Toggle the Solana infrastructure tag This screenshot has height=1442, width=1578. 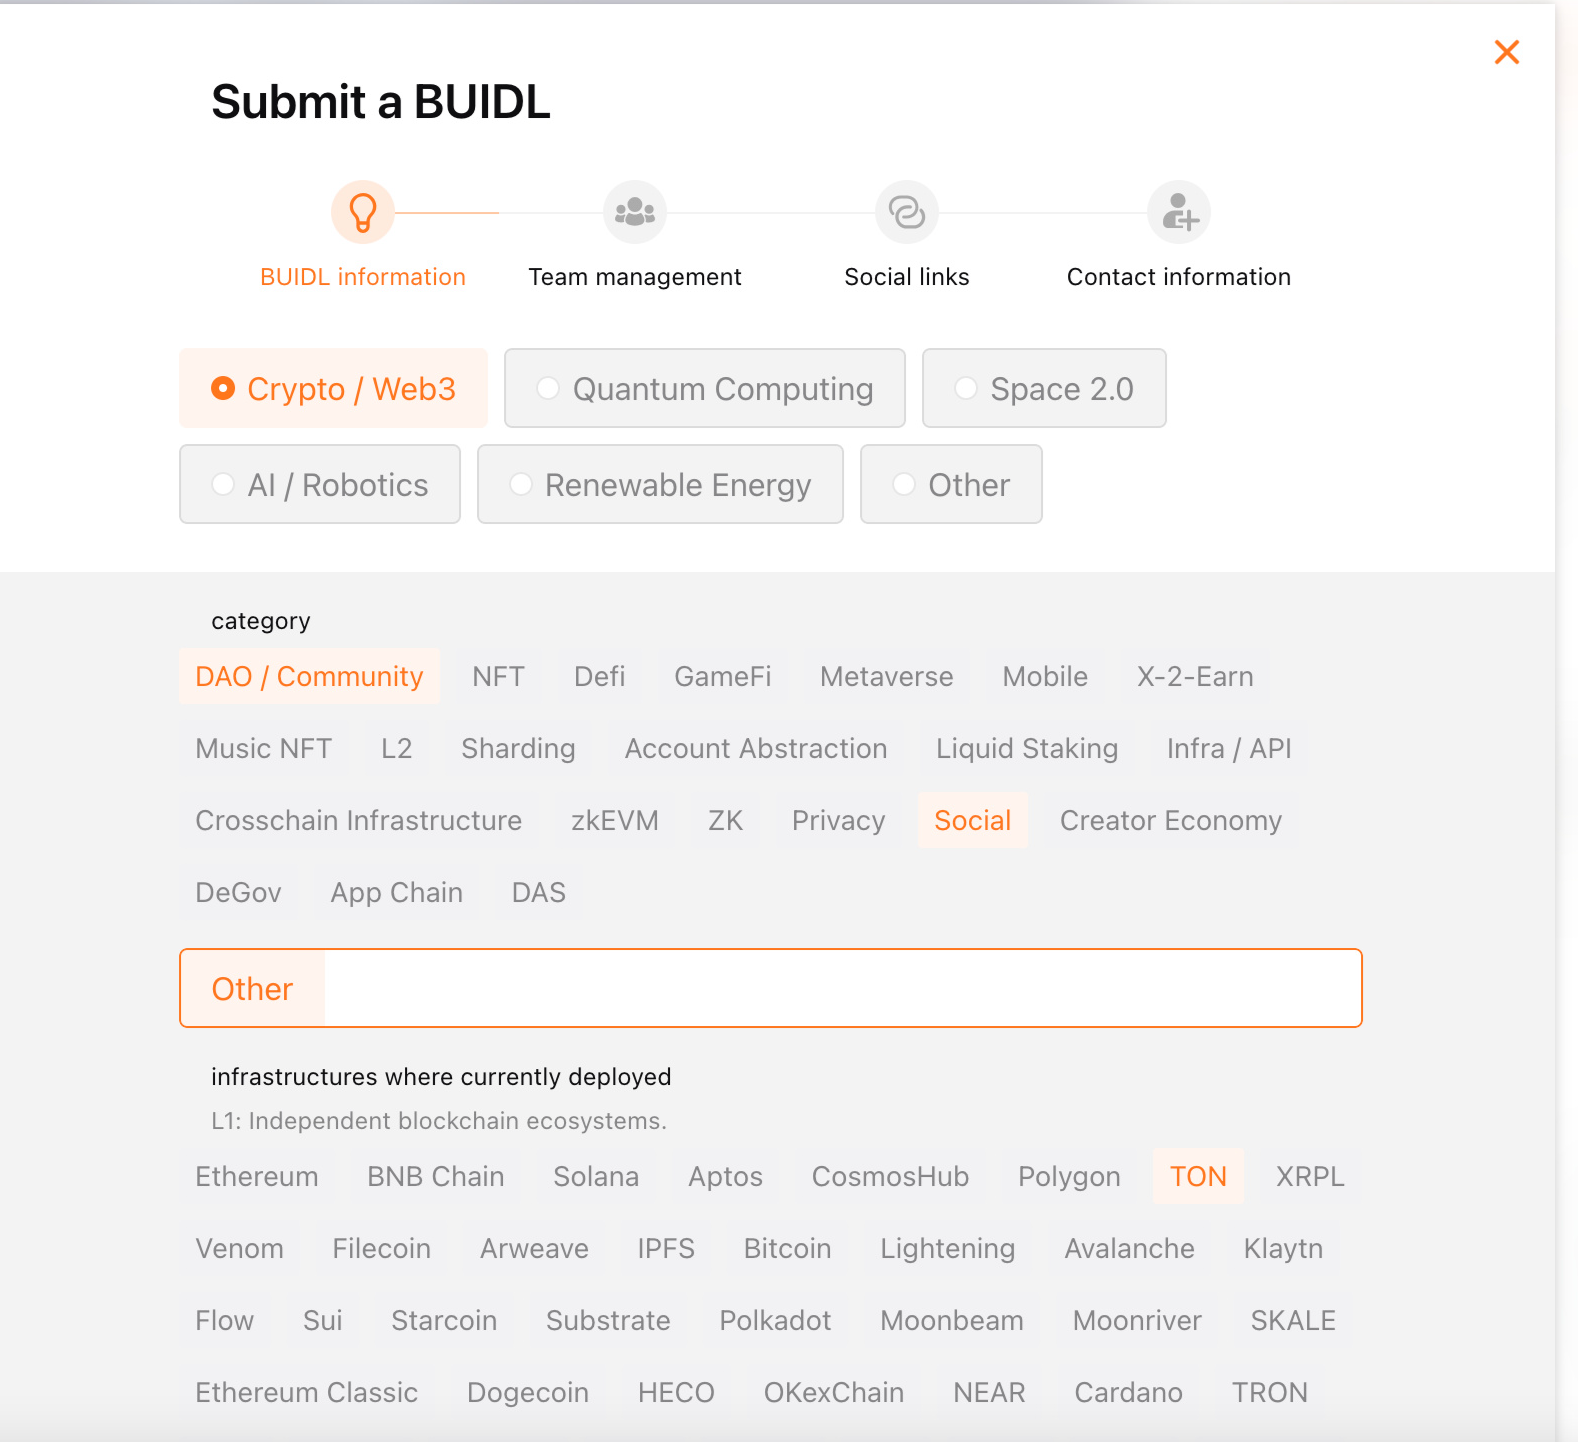pos(596,1176)
